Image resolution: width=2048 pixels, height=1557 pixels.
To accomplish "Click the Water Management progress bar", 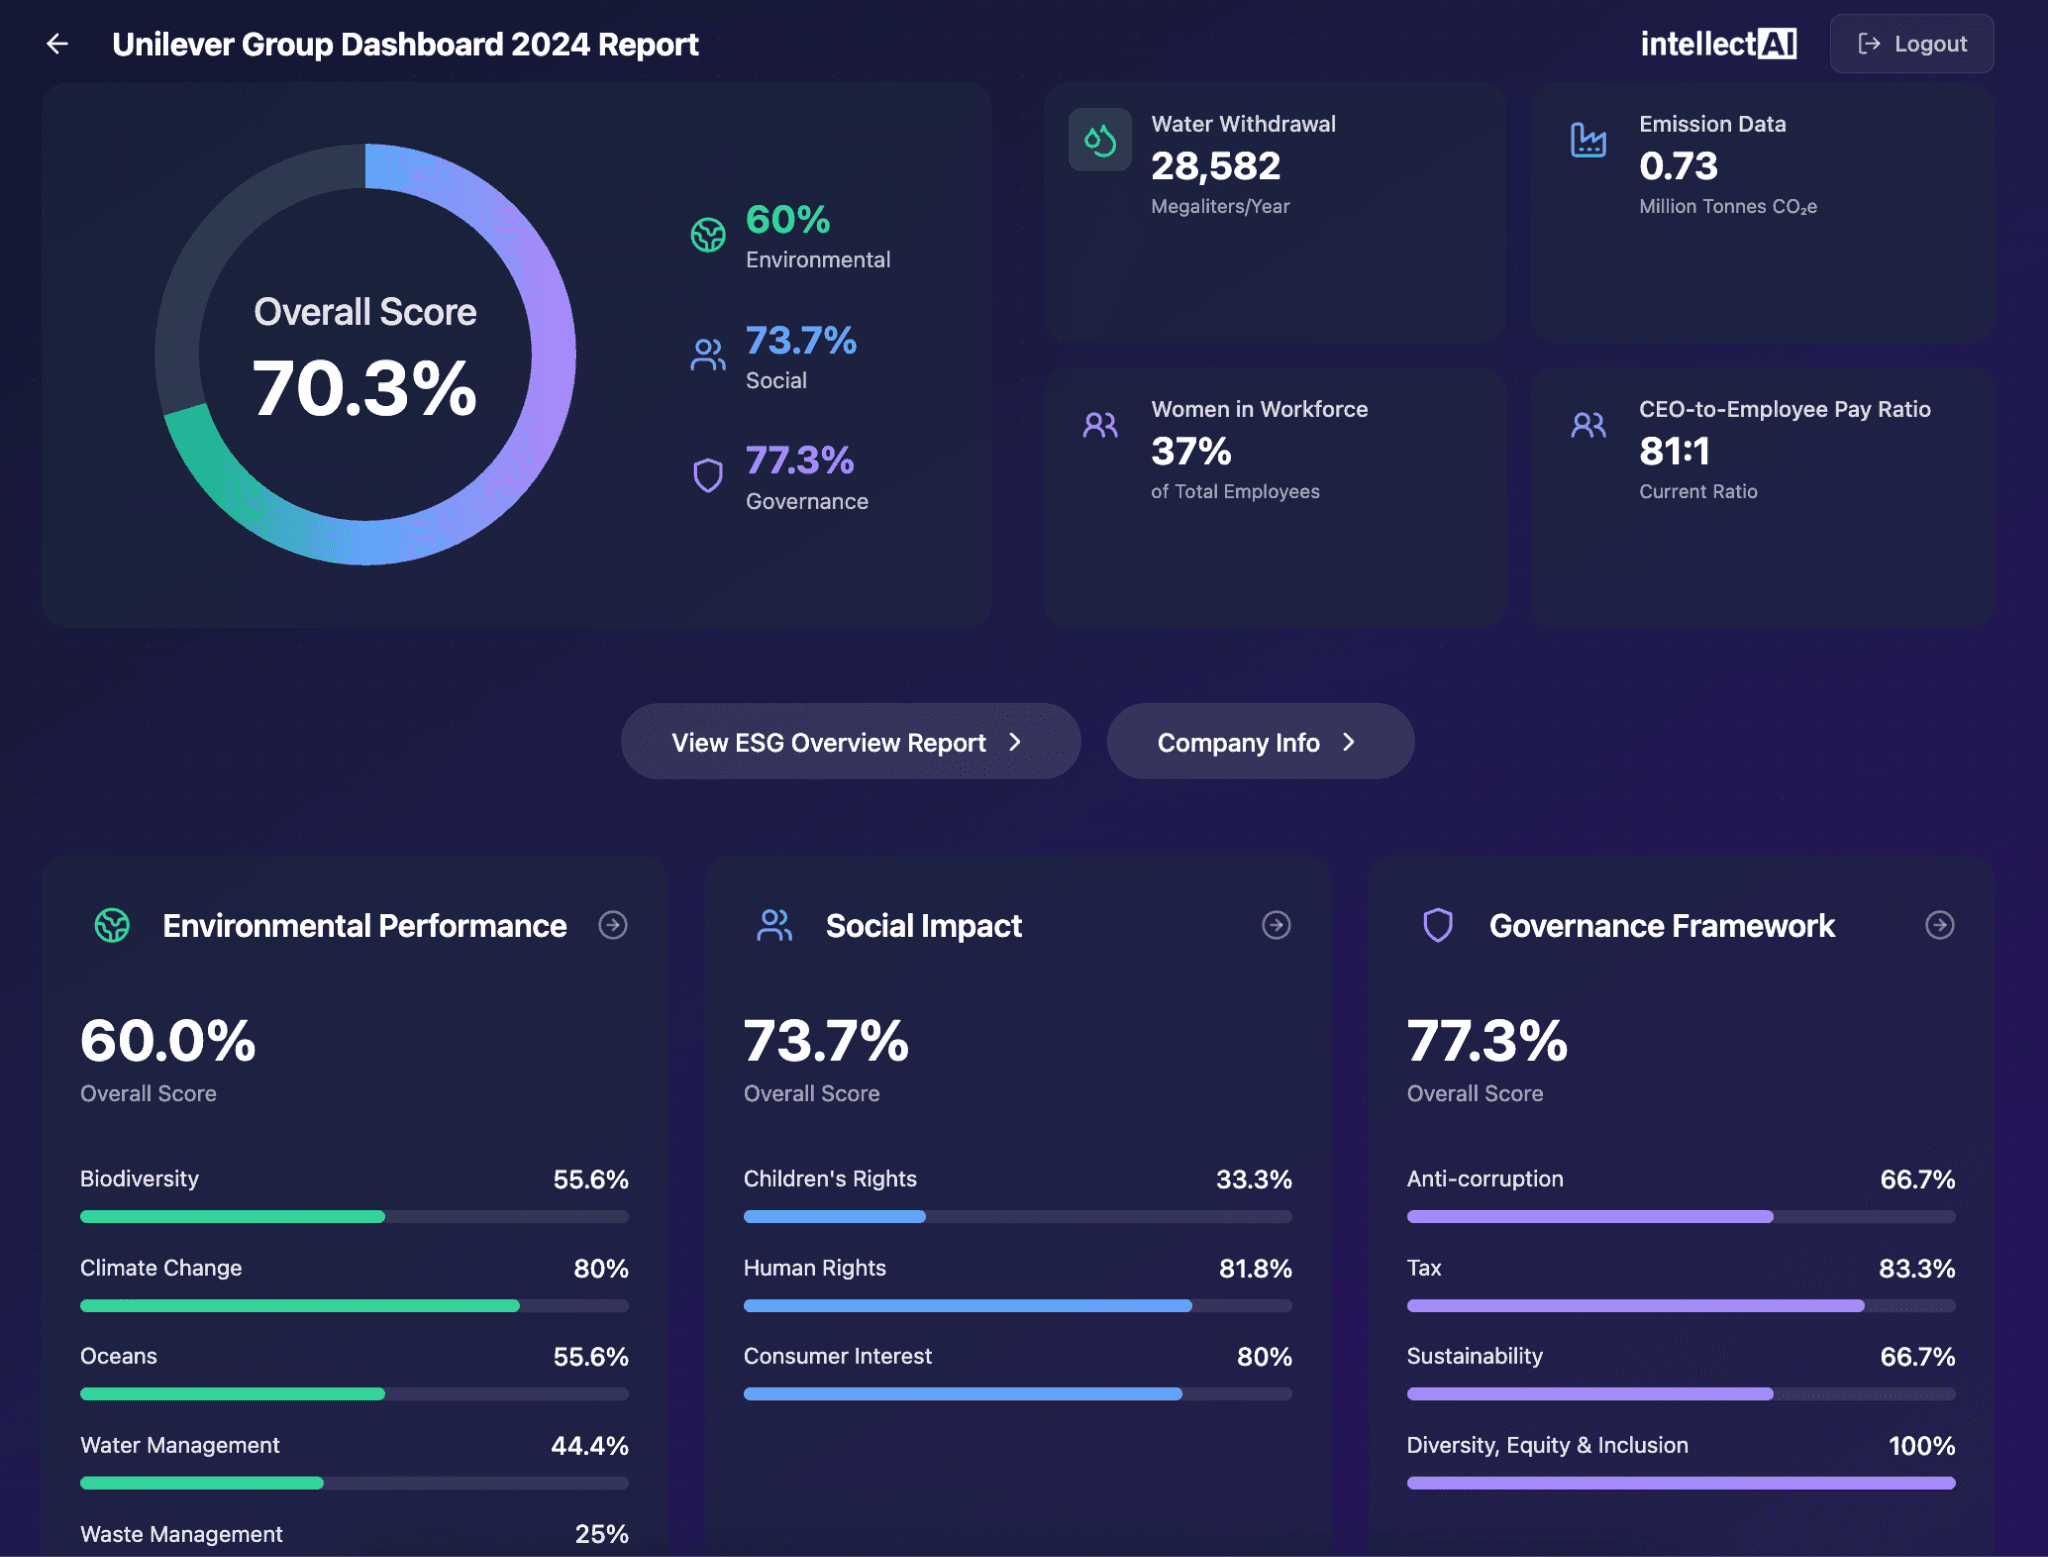I will tap(354, 1483).
